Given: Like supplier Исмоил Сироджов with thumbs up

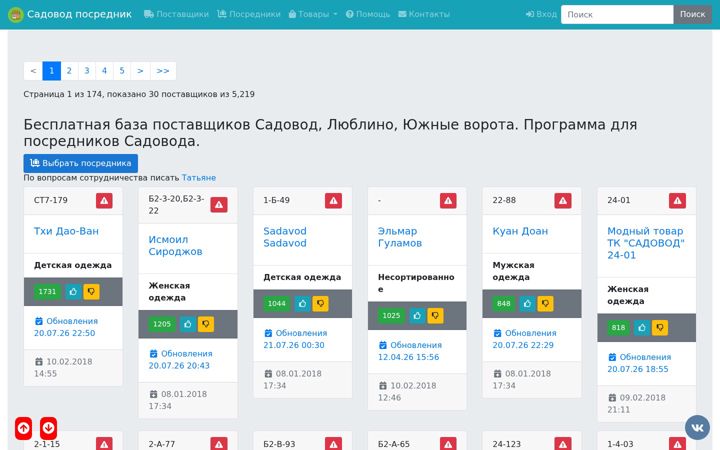Looking at the screenshot, I should click(188, 324).
